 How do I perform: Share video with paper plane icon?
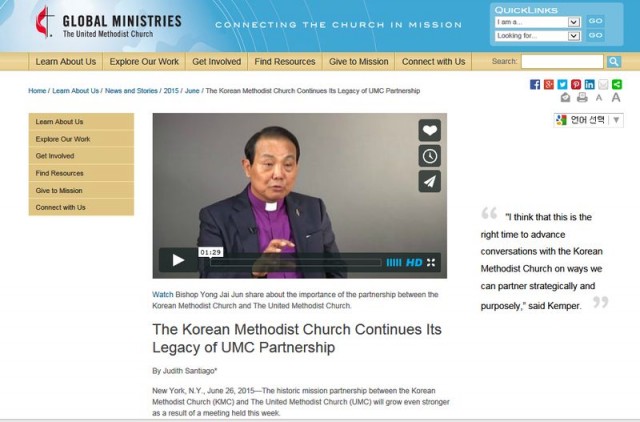[x=429, y=181]
